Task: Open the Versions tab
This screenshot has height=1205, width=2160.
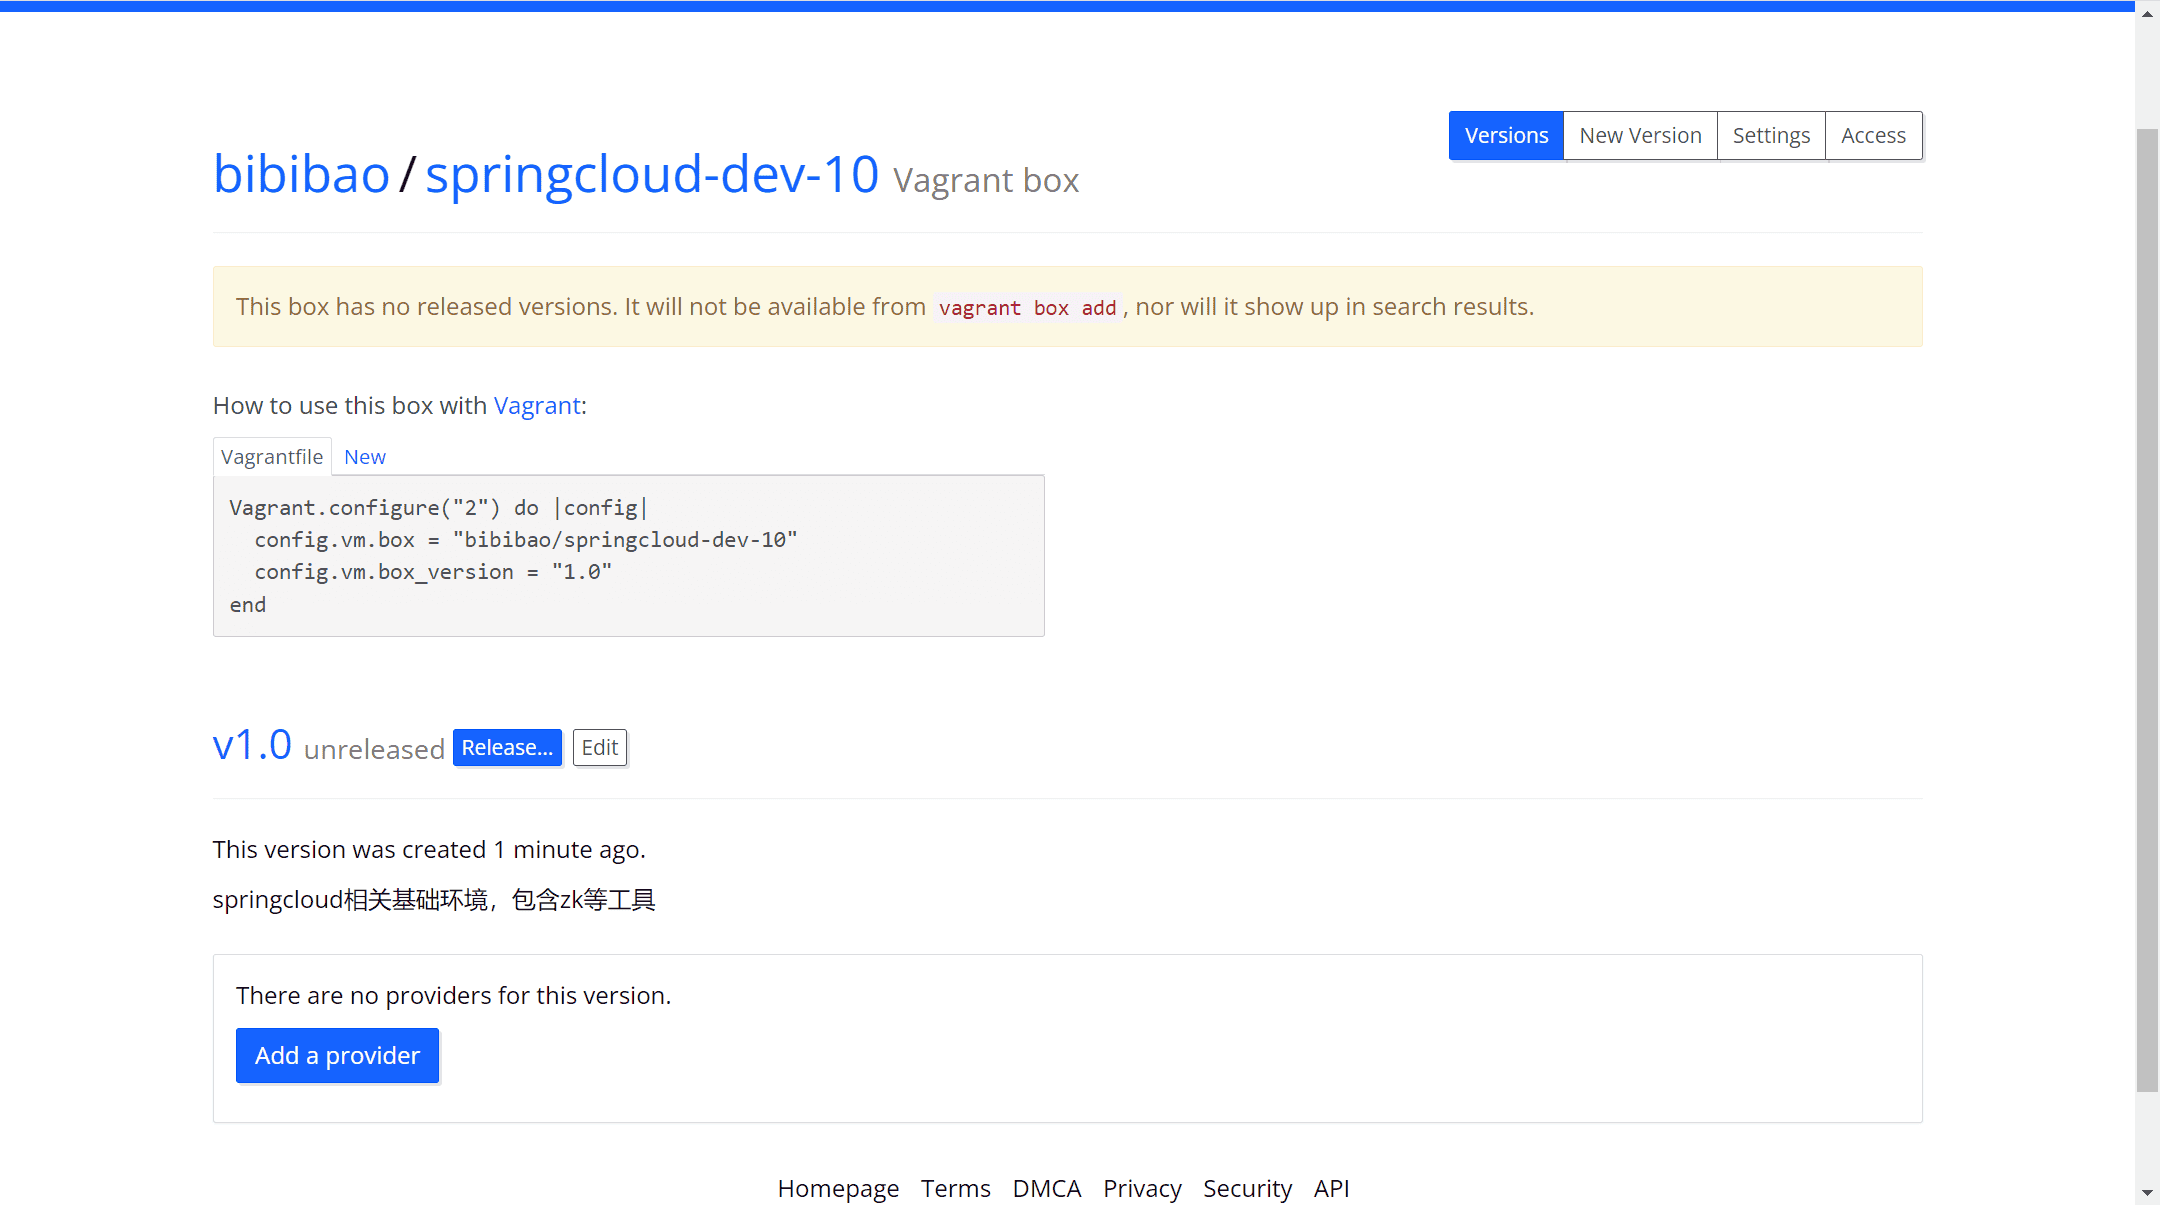Action: coord(1506,135)
